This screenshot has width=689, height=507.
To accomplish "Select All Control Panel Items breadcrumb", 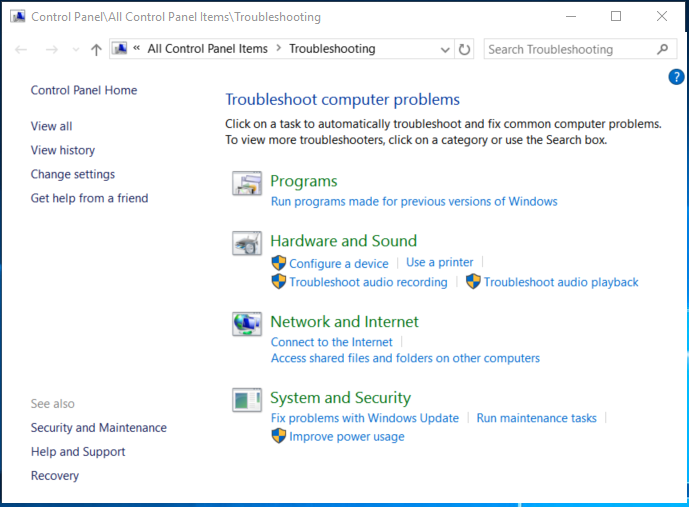I will [207, 49].
